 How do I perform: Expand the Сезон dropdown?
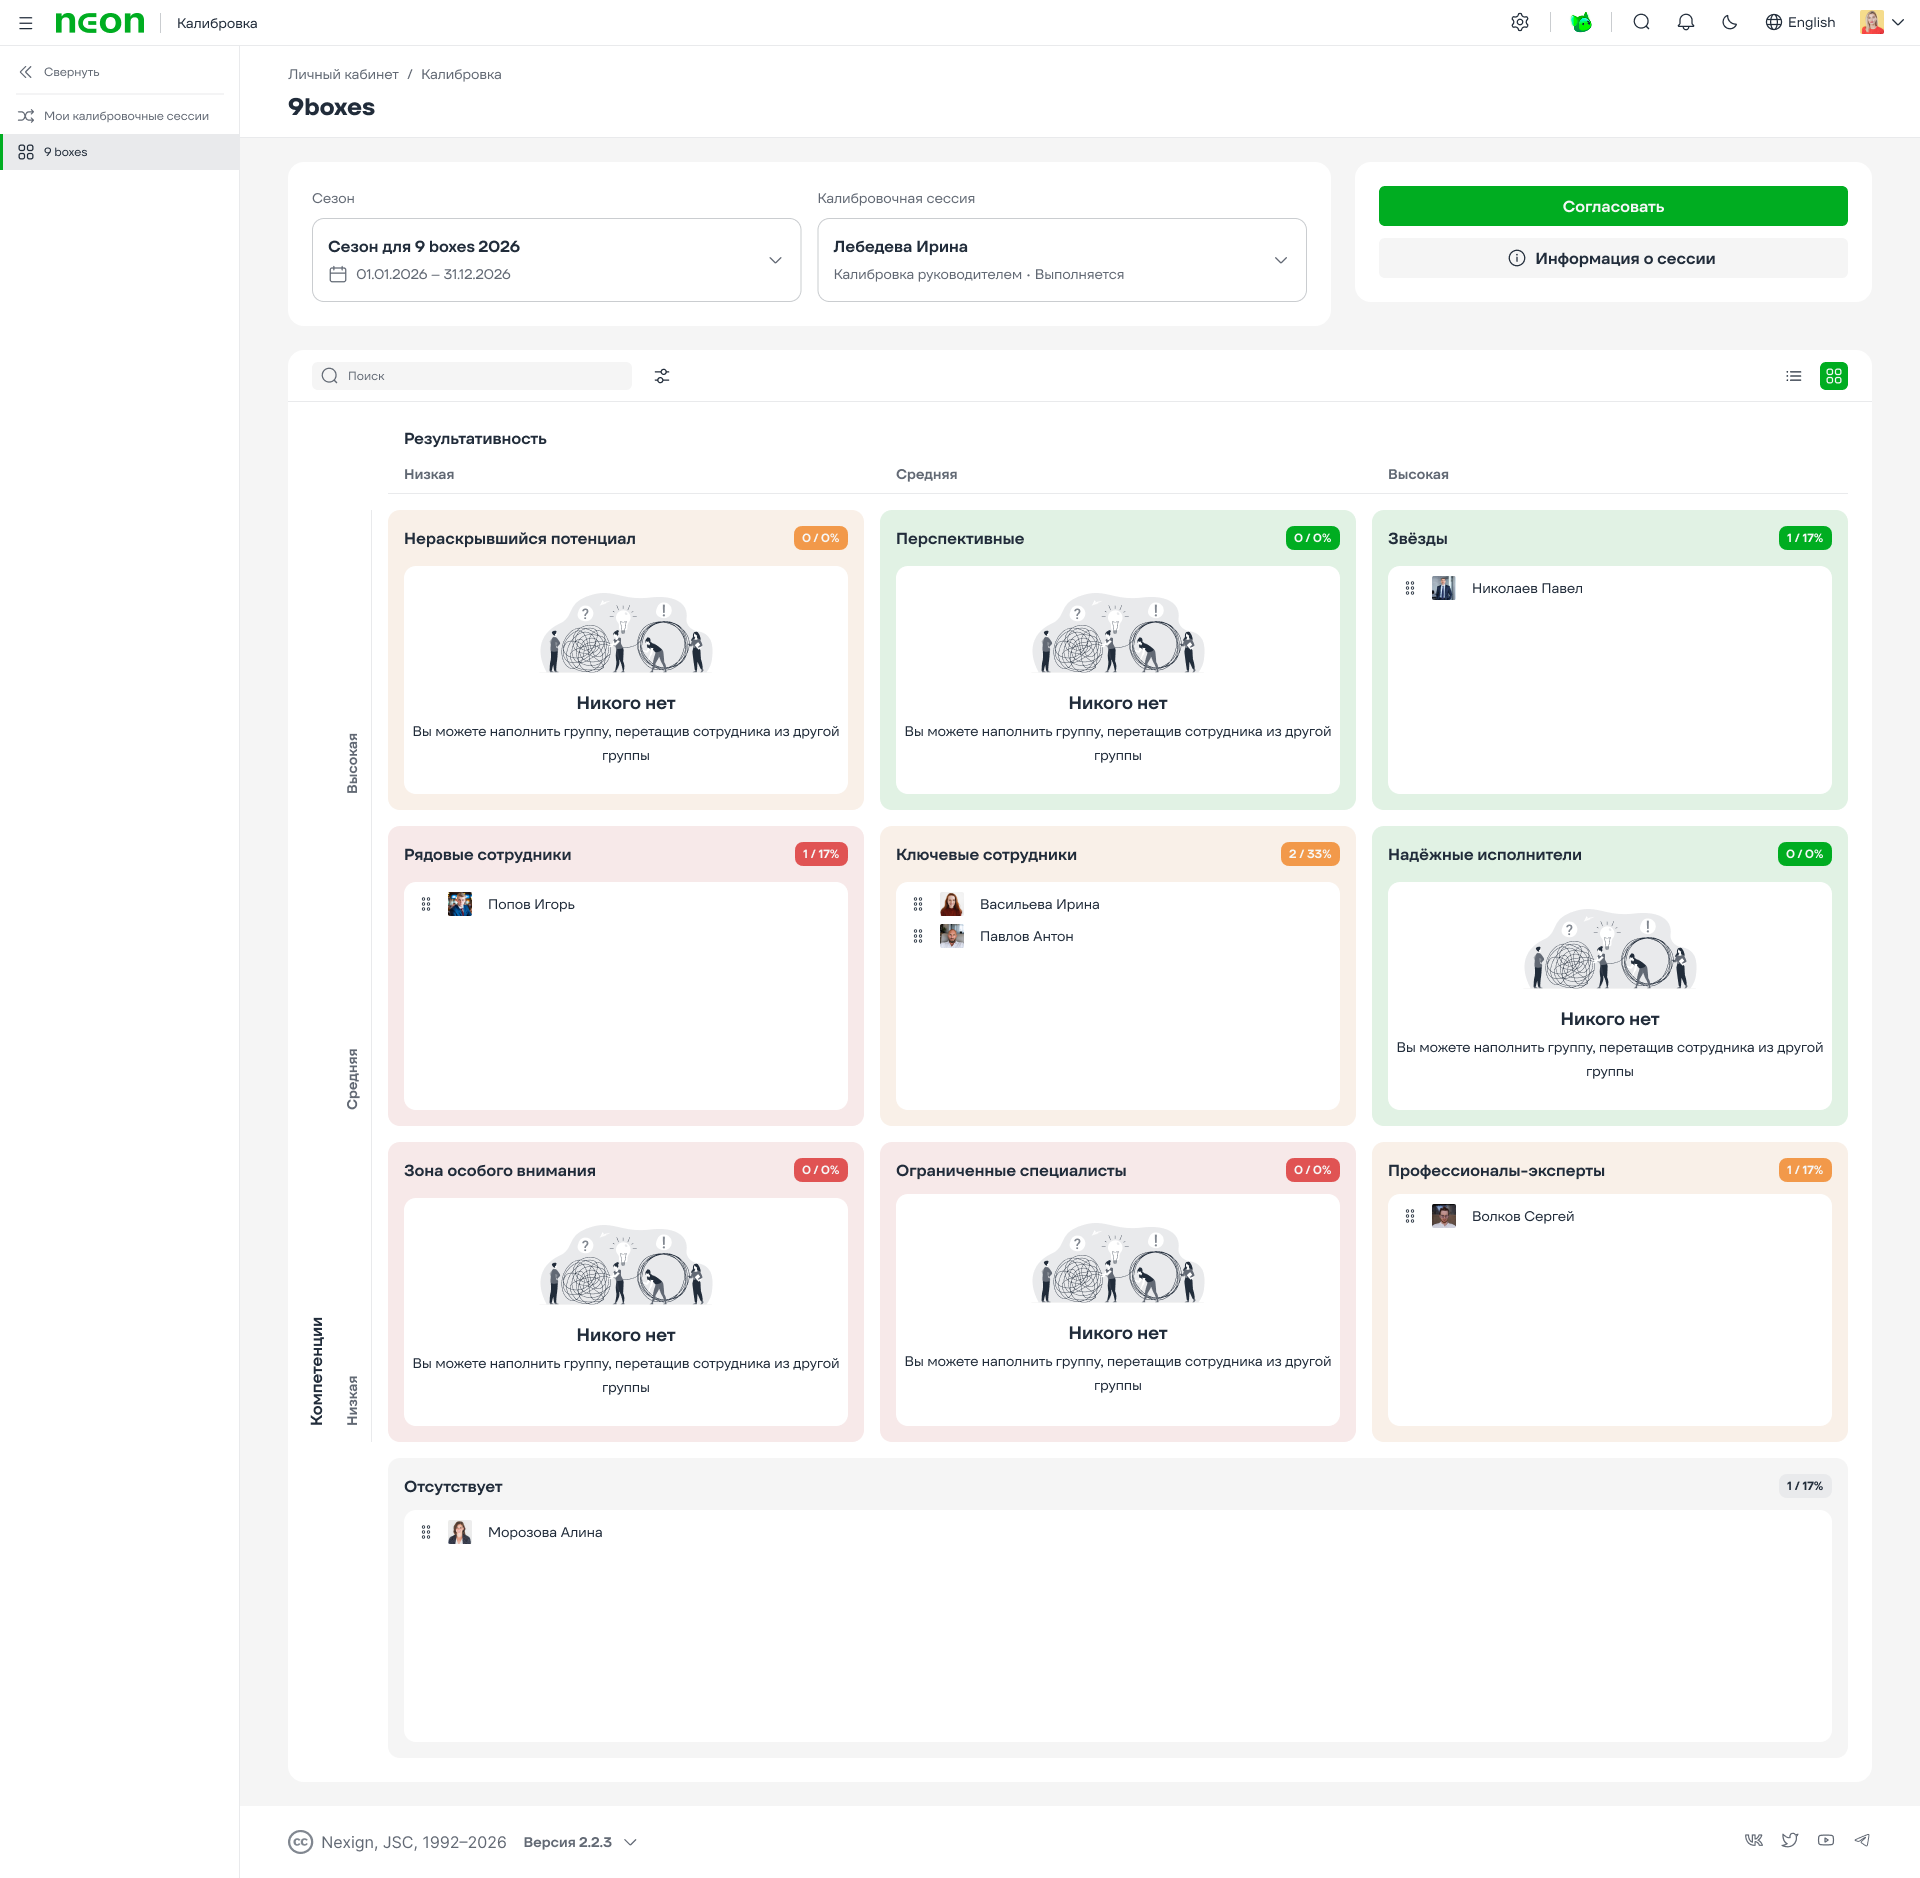click(x=557, y=260)
